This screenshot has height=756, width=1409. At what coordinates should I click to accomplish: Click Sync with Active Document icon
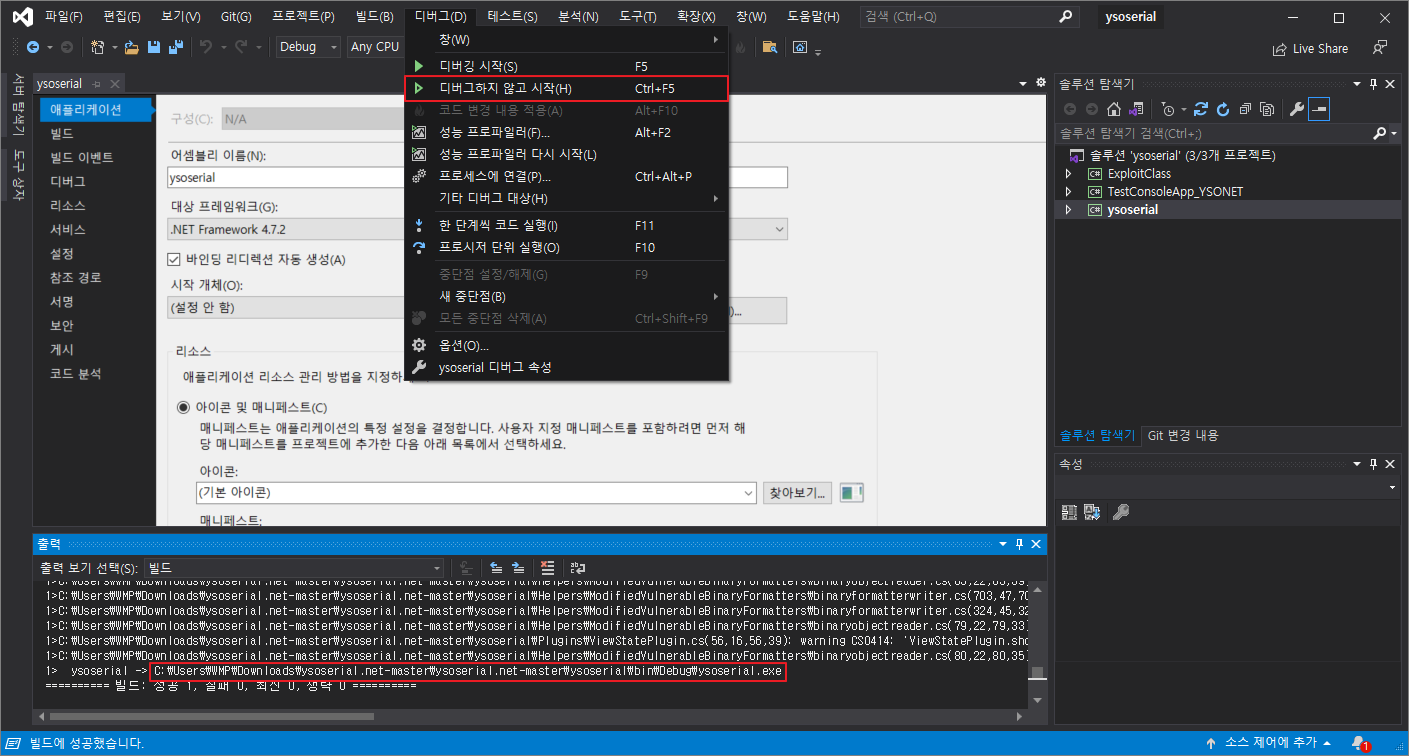(1201, 109)
